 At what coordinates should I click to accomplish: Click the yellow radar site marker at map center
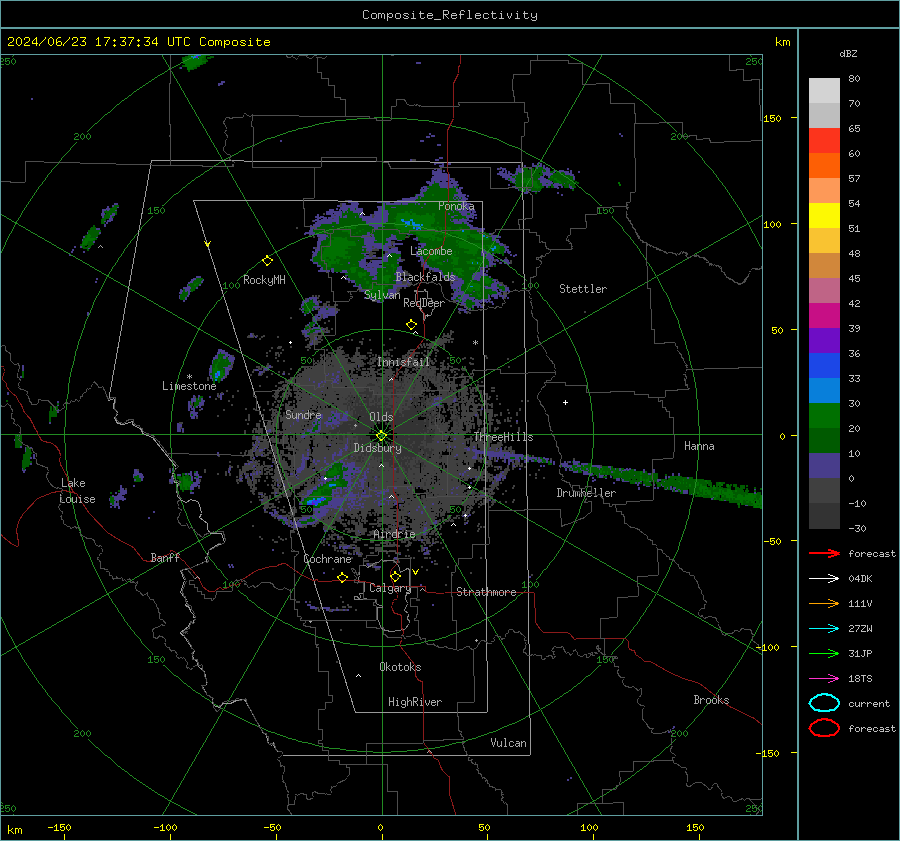[x=381, y=436]
